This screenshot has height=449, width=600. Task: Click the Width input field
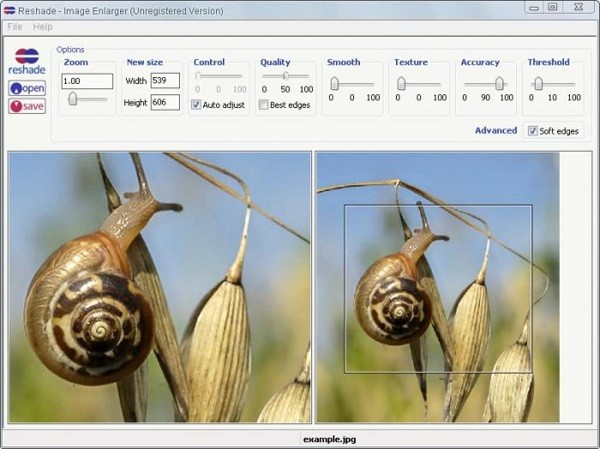tap(165, 80)
